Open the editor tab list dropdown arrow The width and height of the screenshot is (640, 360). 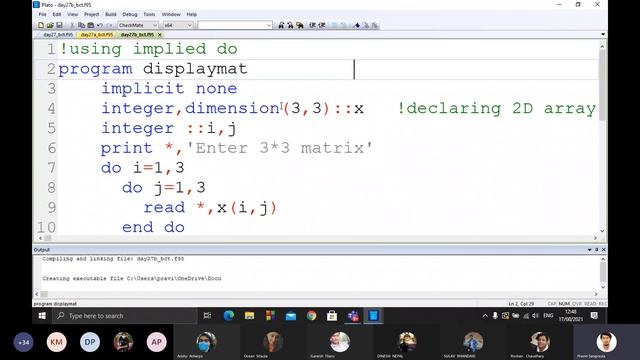click(x=603, y=35)
